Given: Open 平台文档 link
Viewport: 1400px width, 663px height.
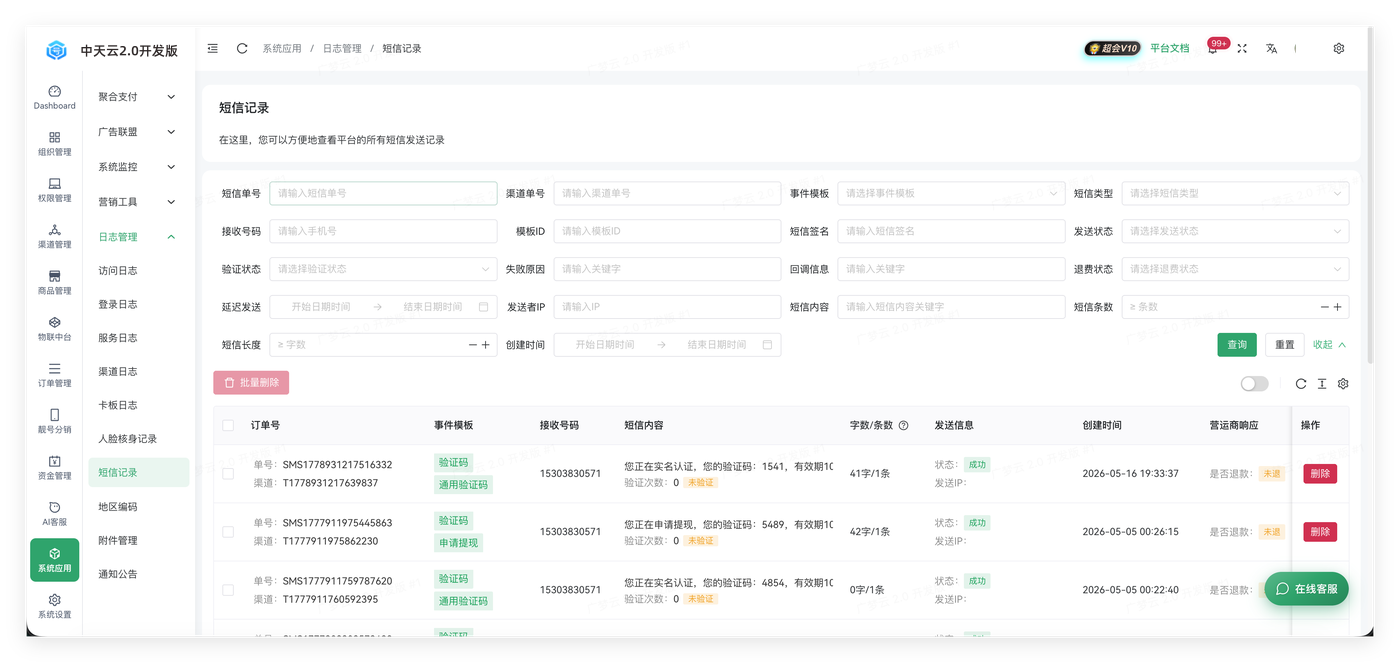Looking at the screenshot, I should [x=1170, y=48].
